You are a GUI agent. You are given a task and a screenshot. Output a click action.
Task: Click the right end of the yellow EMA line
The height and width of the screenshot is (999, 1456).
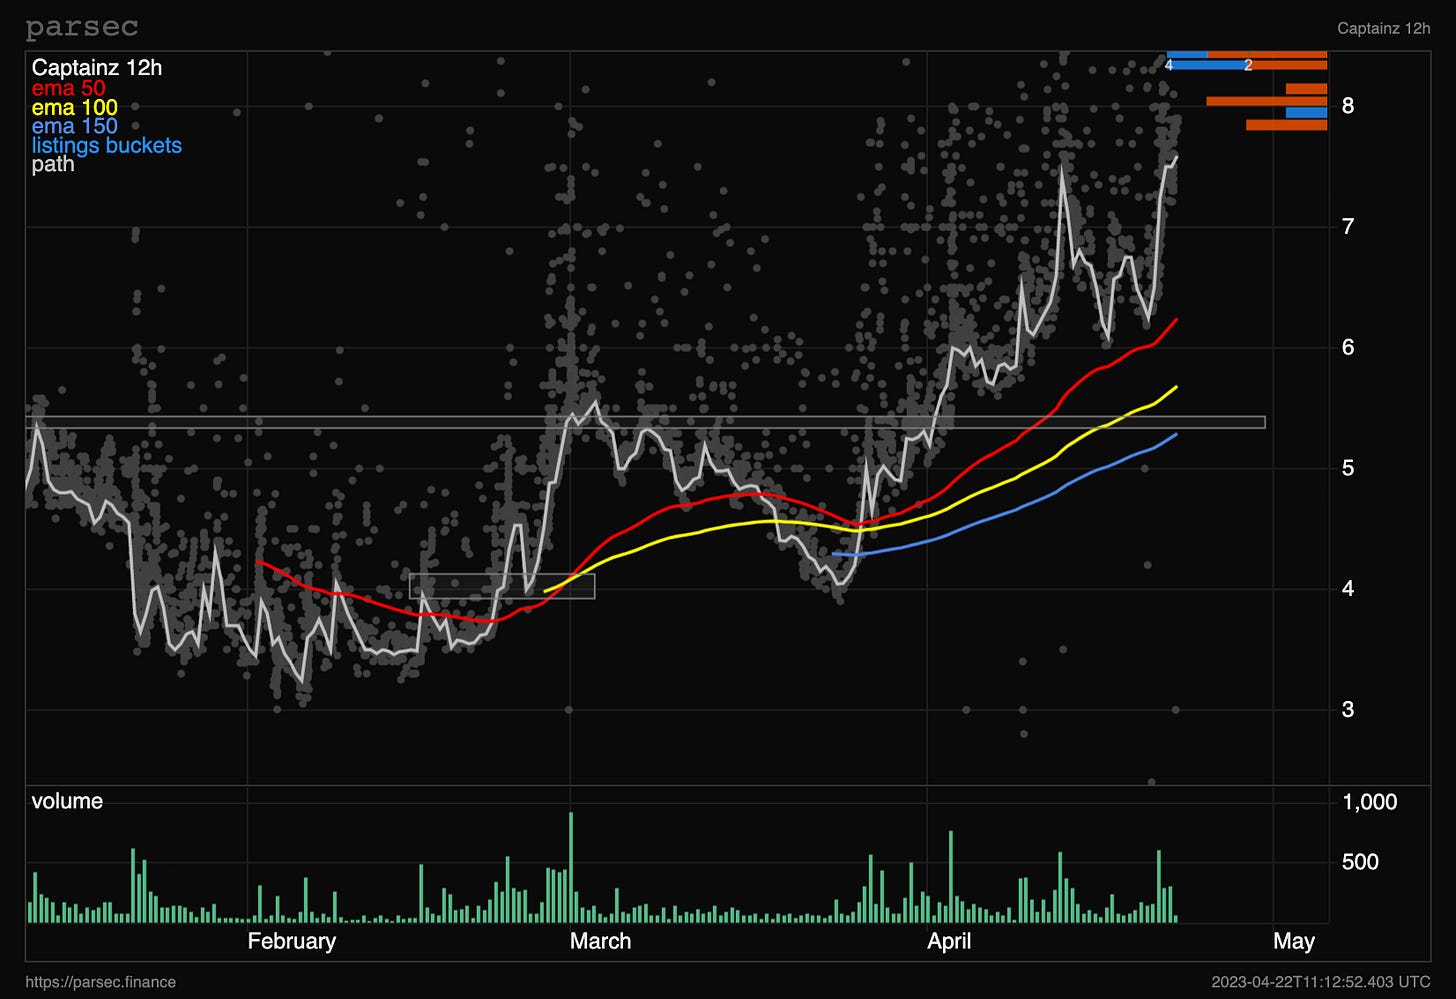[x=1176, y=386]
